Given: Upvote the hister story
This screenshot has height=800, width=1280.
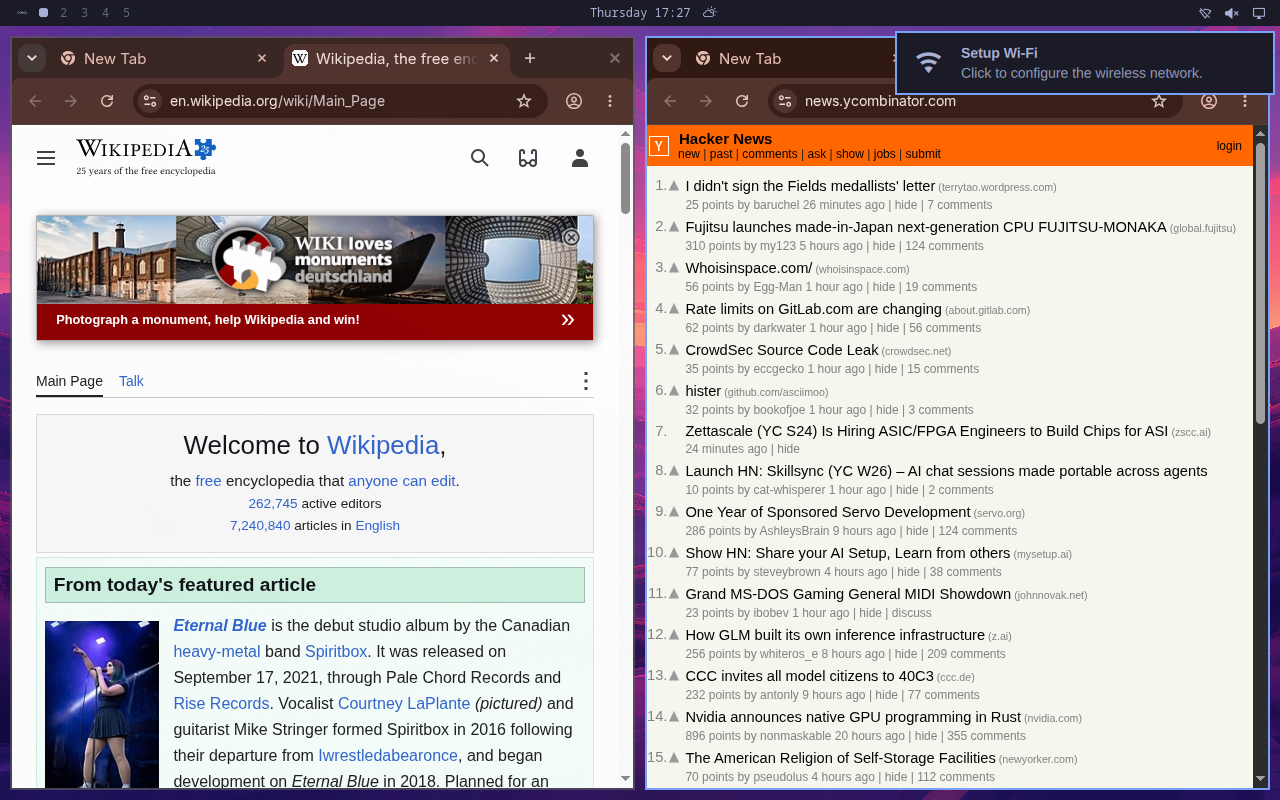Looking at the screenshot, I should [674, 391].
